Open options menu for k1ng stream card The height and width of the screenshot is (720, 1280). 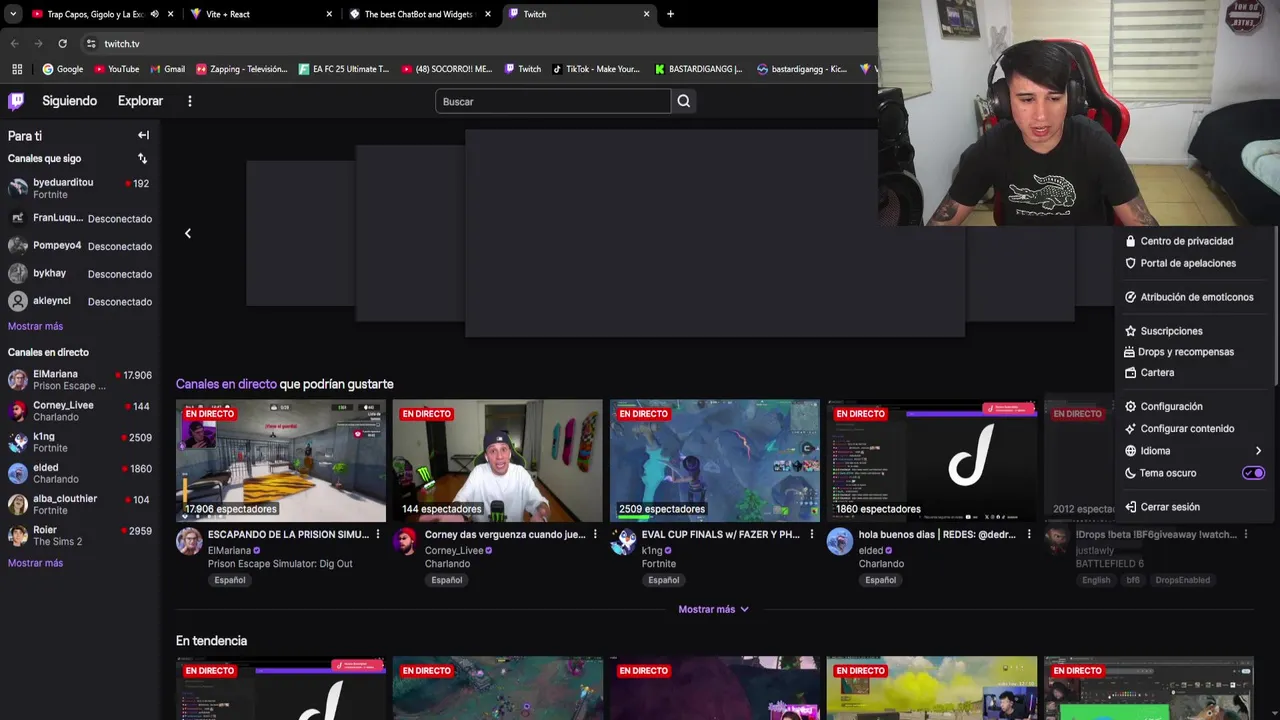coord(811,535)
